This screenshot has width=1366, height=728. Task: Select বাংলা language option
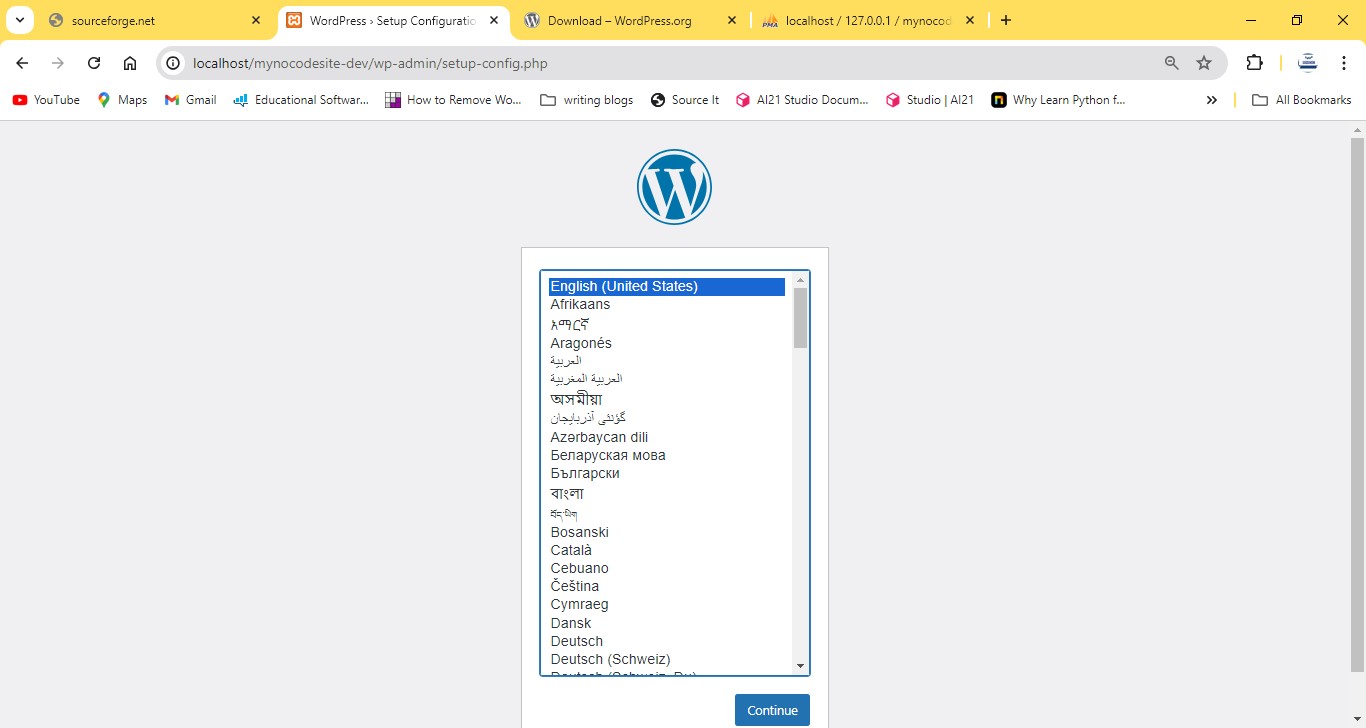[x=667, y=494]
